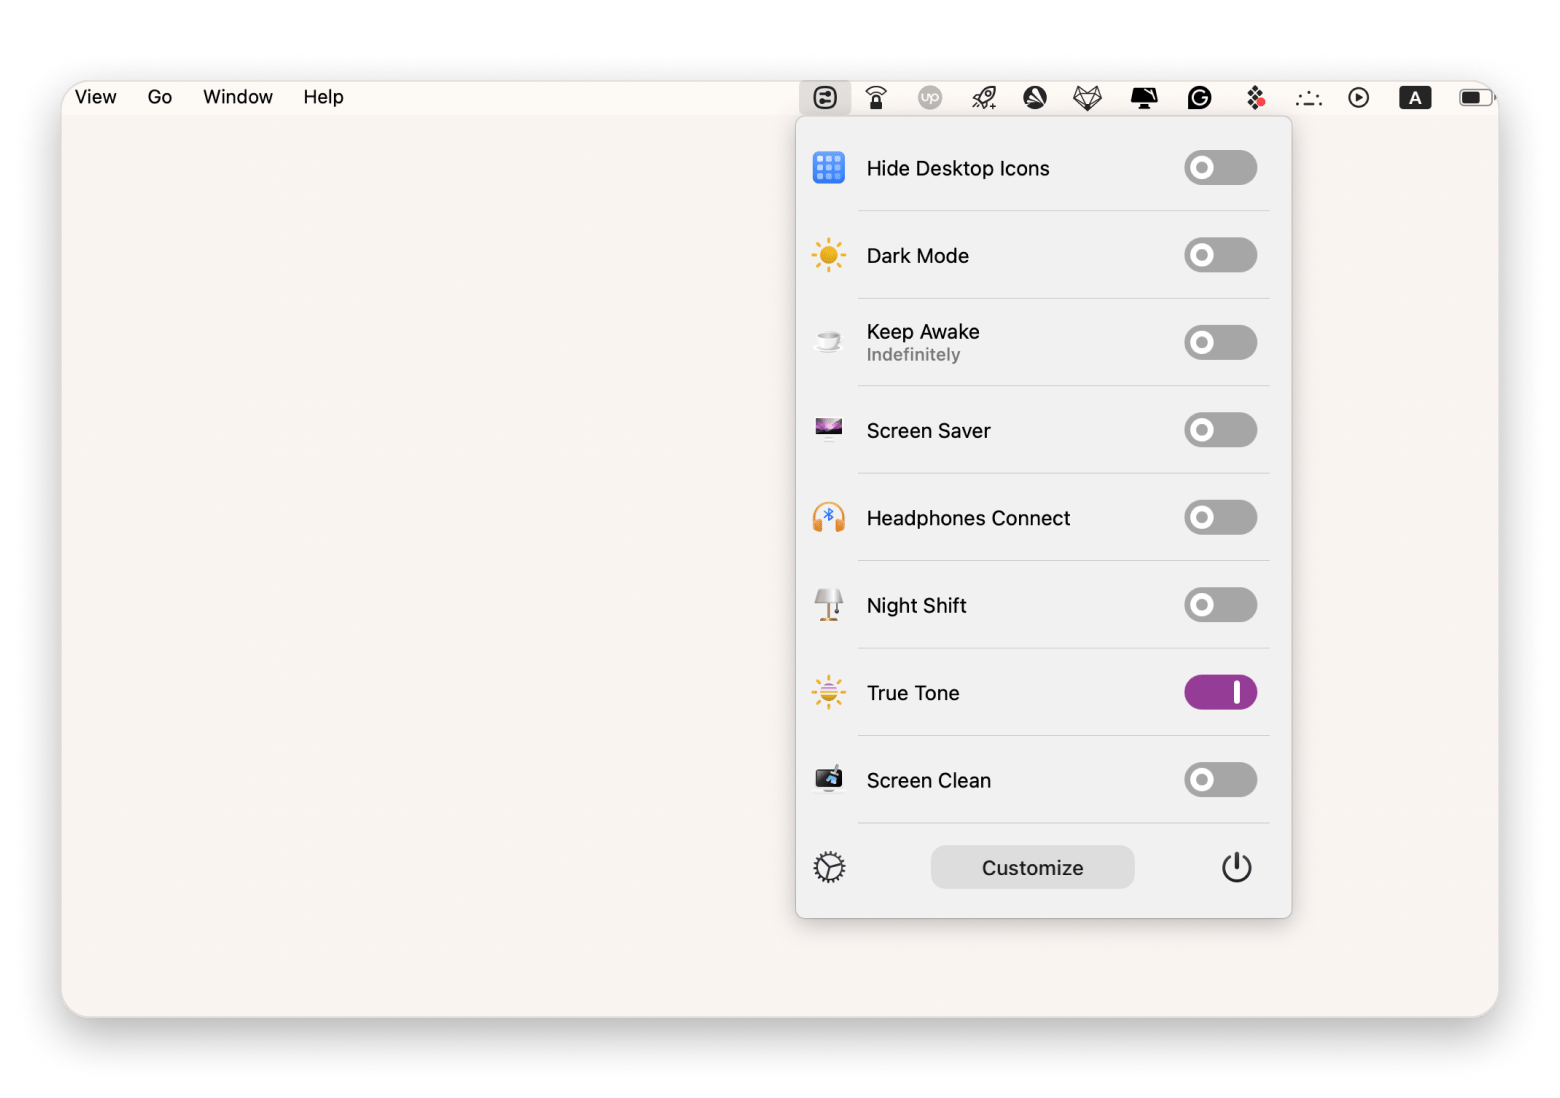
Task: Enable Hide Desktop Icons
Action: [1220, 167]
